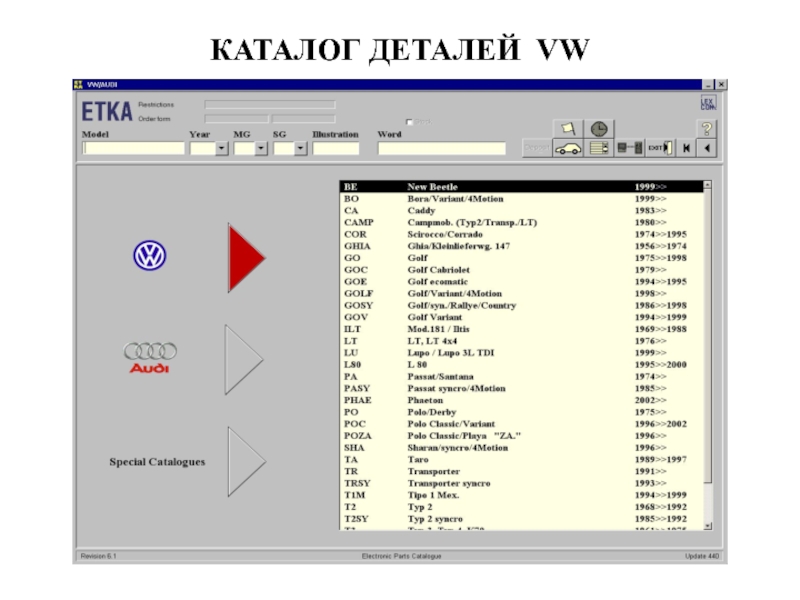
Task: Click the back arrow button
Action: pyautogui.click(x=707, y=148)
